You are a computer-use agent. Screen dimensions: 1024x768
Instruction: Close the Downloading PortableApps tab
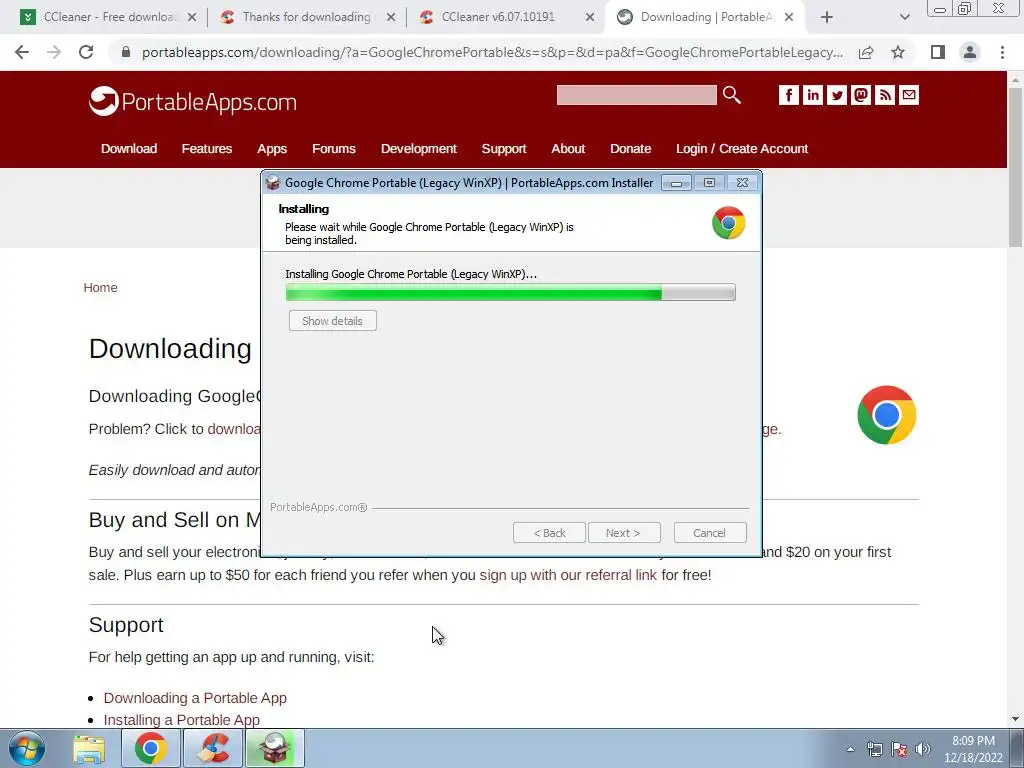click(789, 17)
